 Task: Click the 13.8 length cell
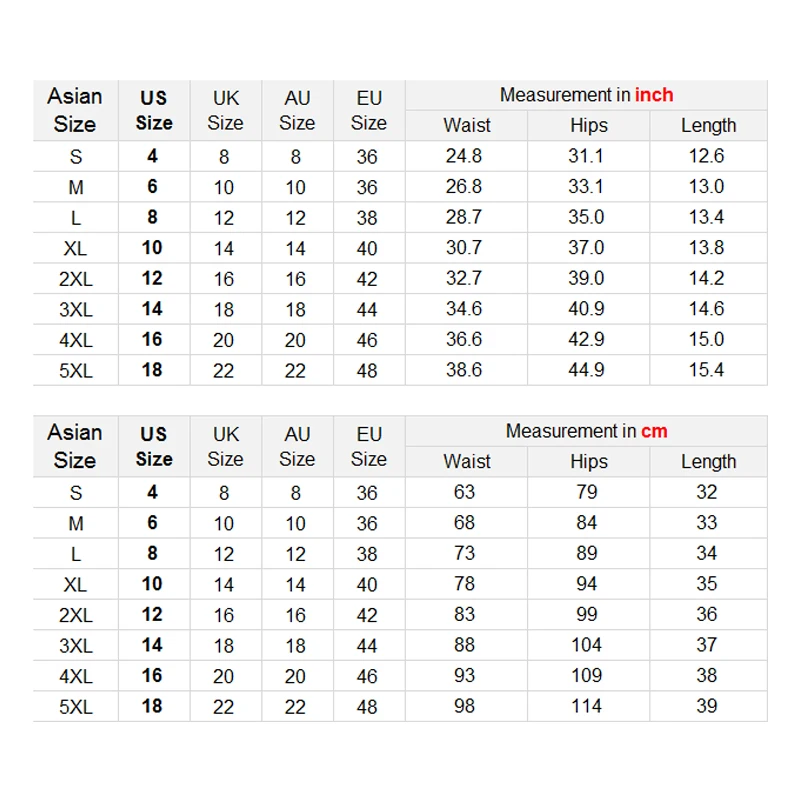point(706,248)
